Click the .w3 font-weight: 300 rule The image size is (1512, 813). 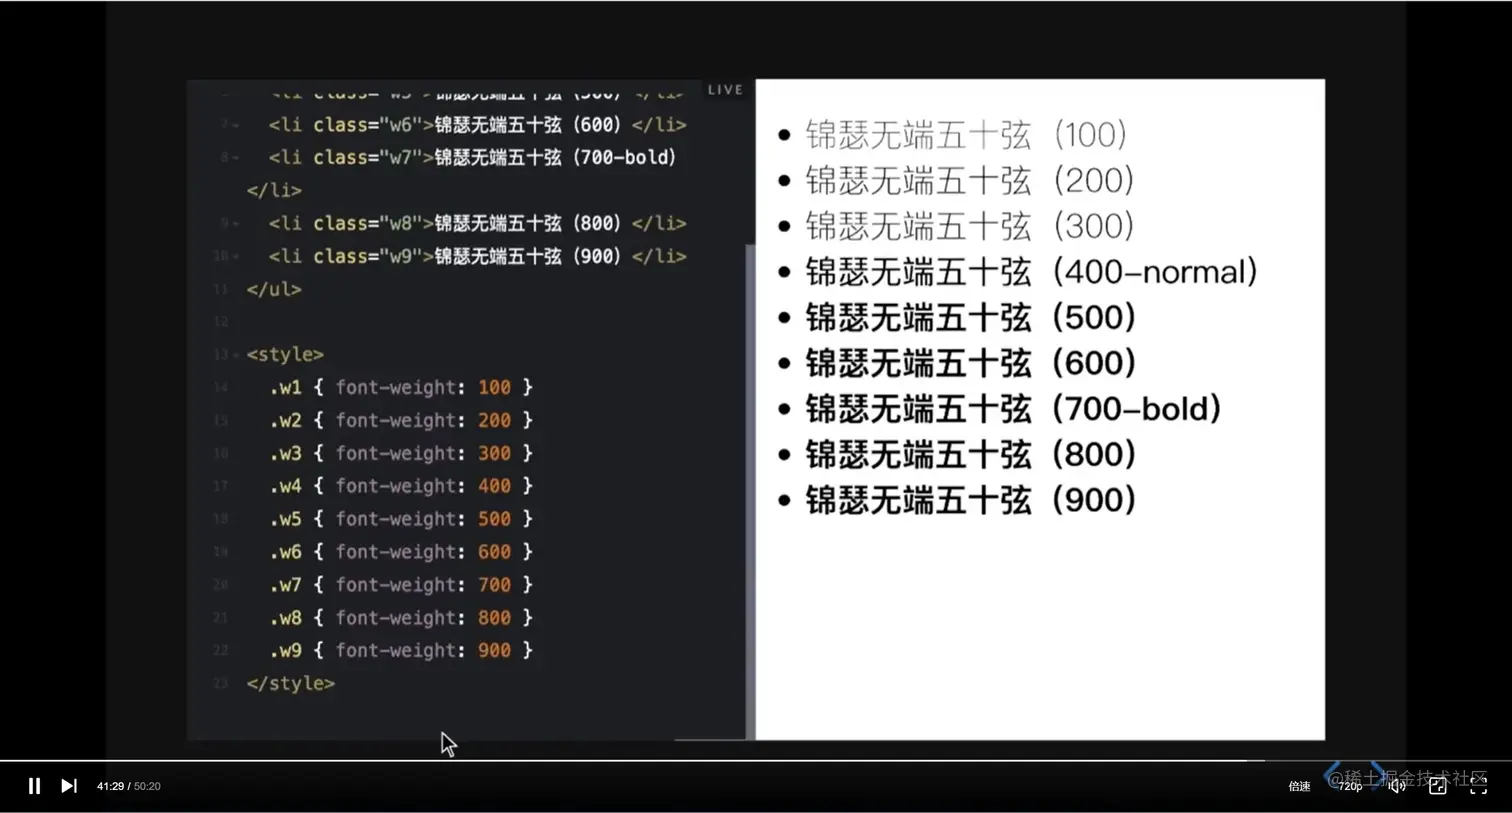click(x=401, y=453)
